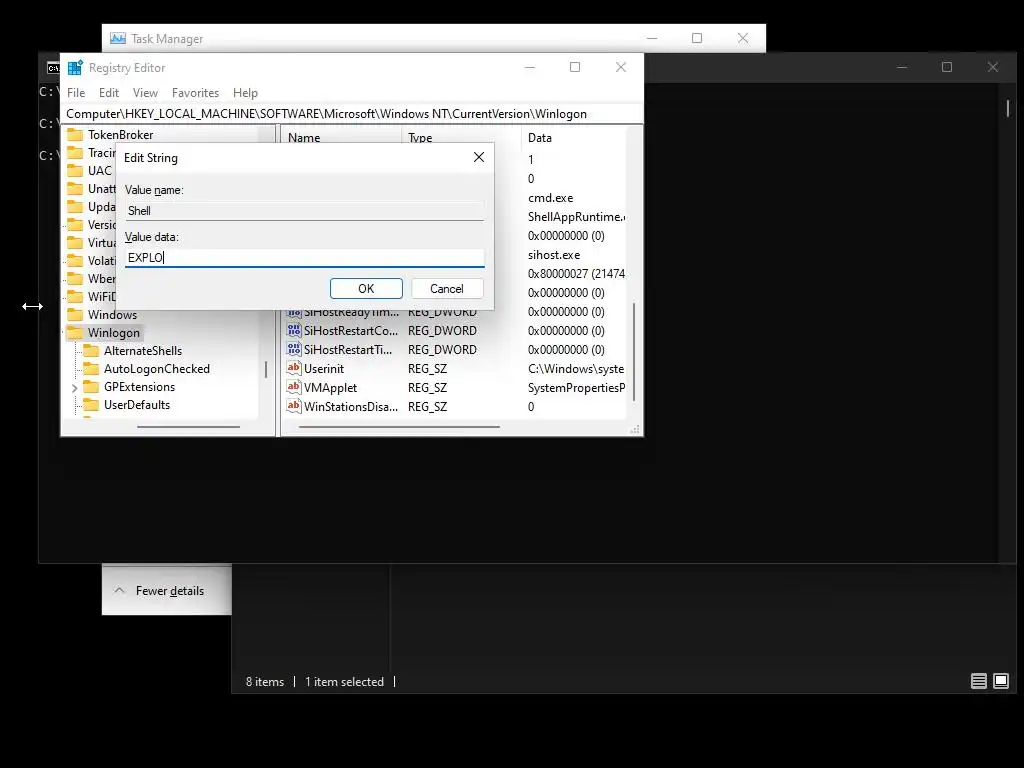
Task: Maximize the Registry Editor window
Action: [x=575, y=67]
